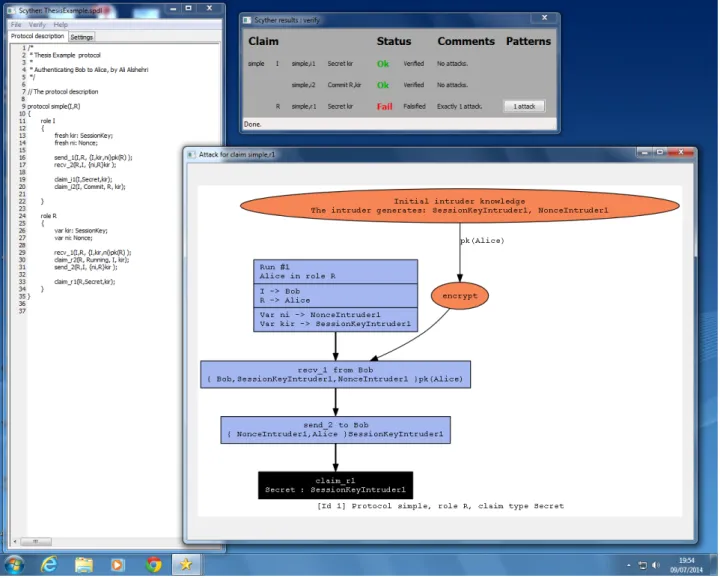Close the Scyther results window
The width and height of the screenshot is (720, 578).
[546, 18]
